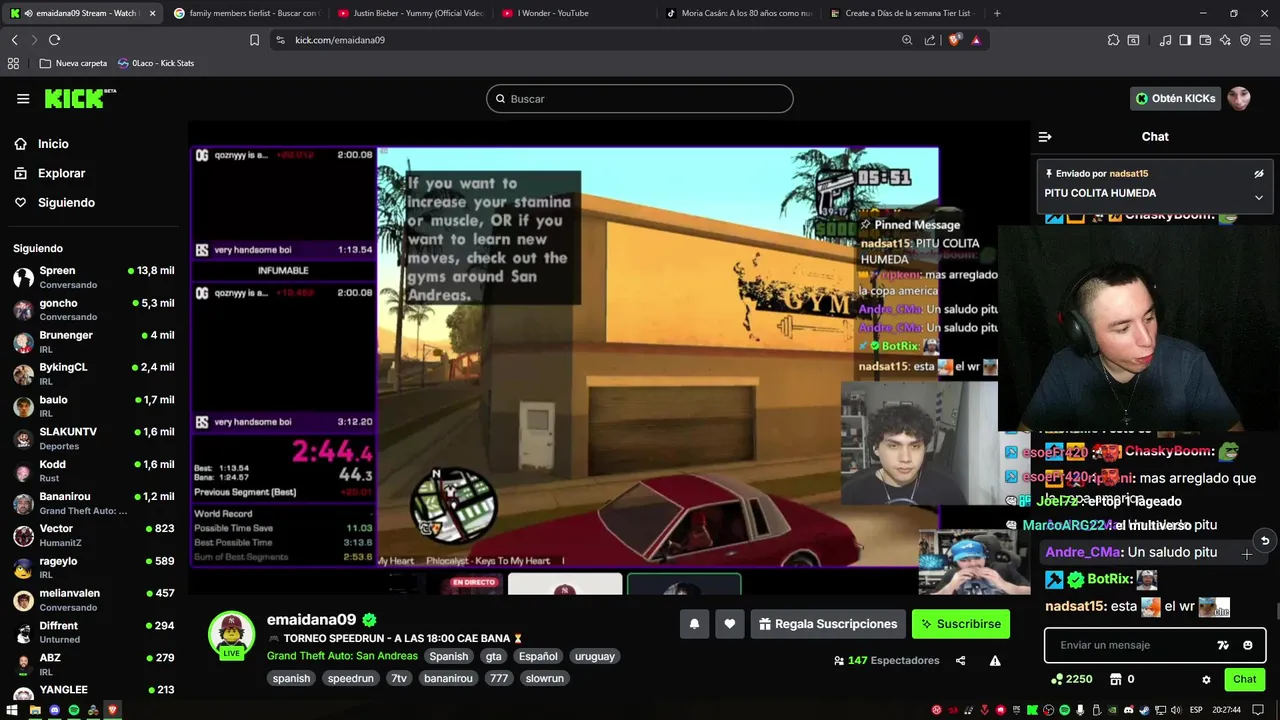1280x720 pixels.
Task: Click Grand Theft Auto: San Andreas category link
Action: point(342,656)
